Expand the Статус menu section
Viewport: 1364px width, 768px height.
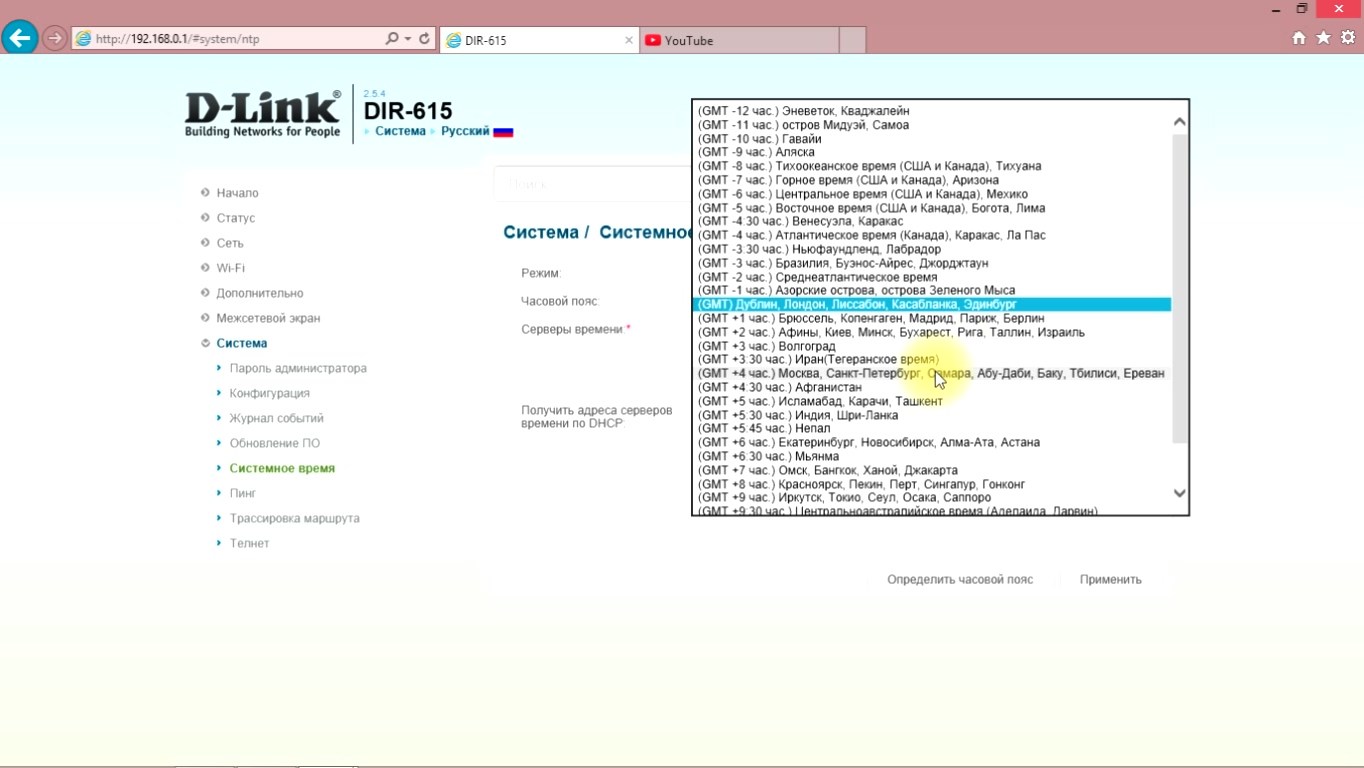[x=235, y=218]
